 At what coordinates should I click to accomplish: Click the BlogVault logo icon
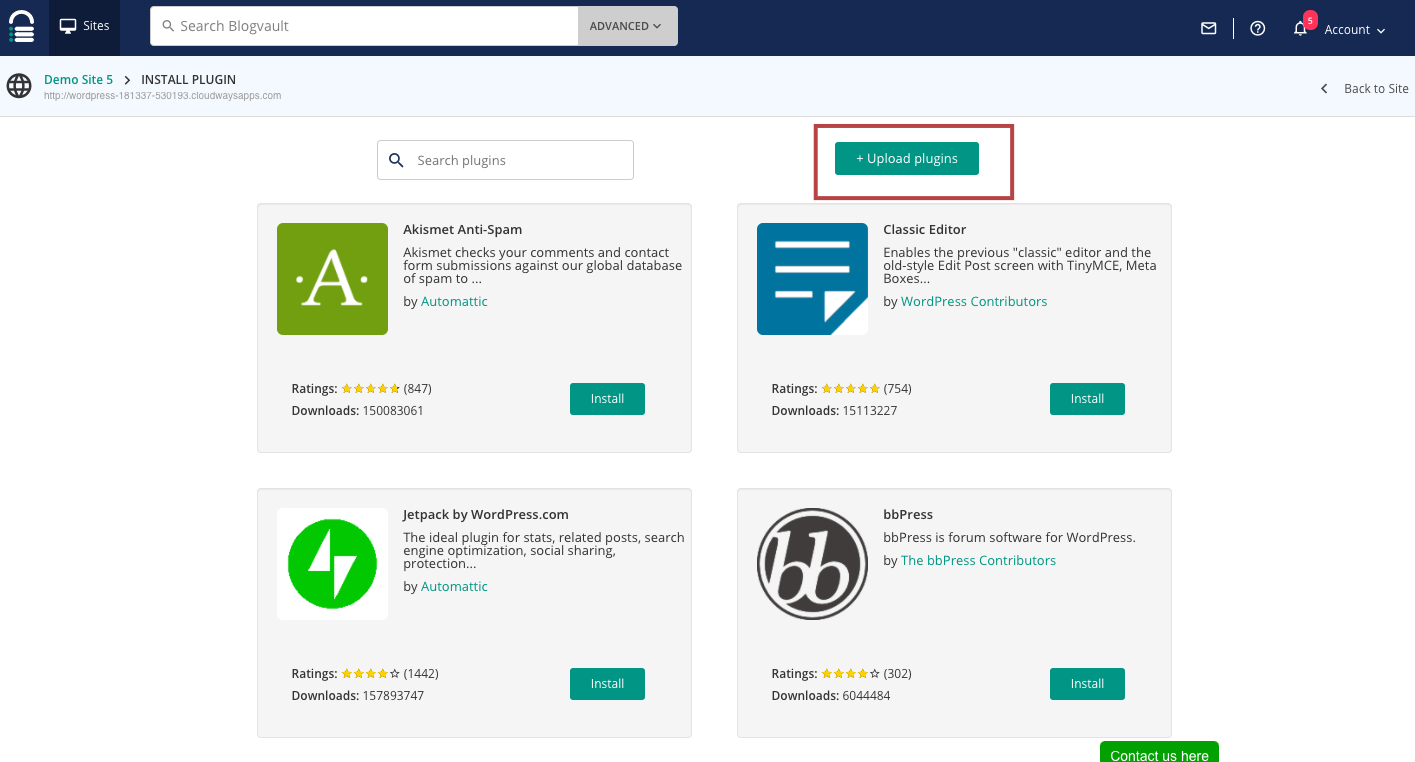tap(22, 27)
